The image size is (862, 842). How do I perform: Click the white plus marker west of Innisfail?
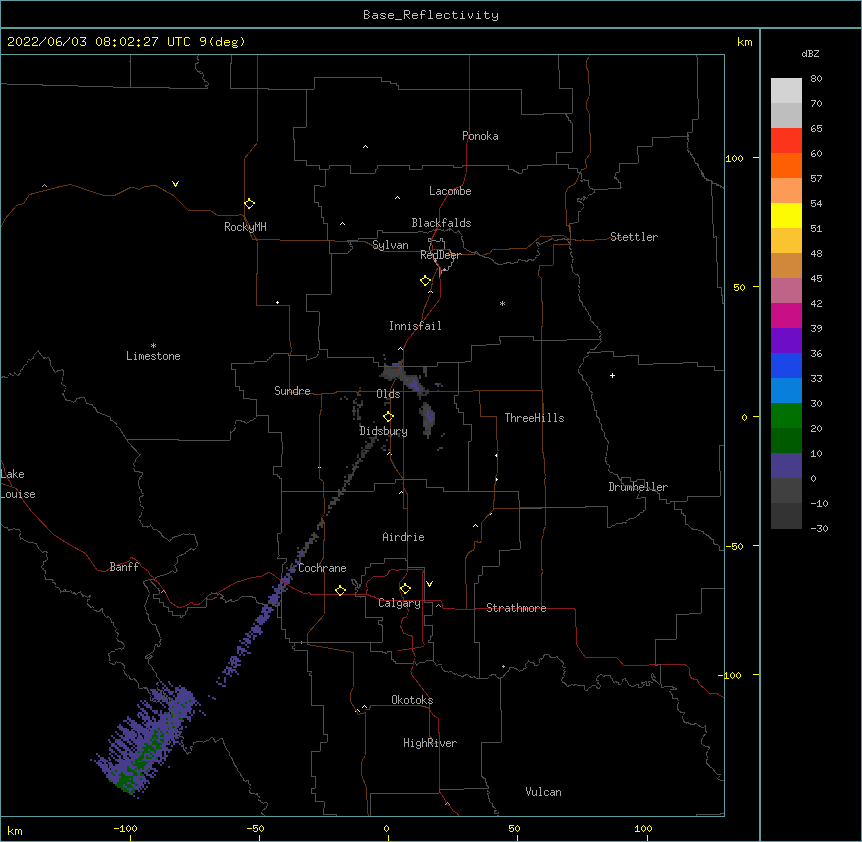coord(278,302)
